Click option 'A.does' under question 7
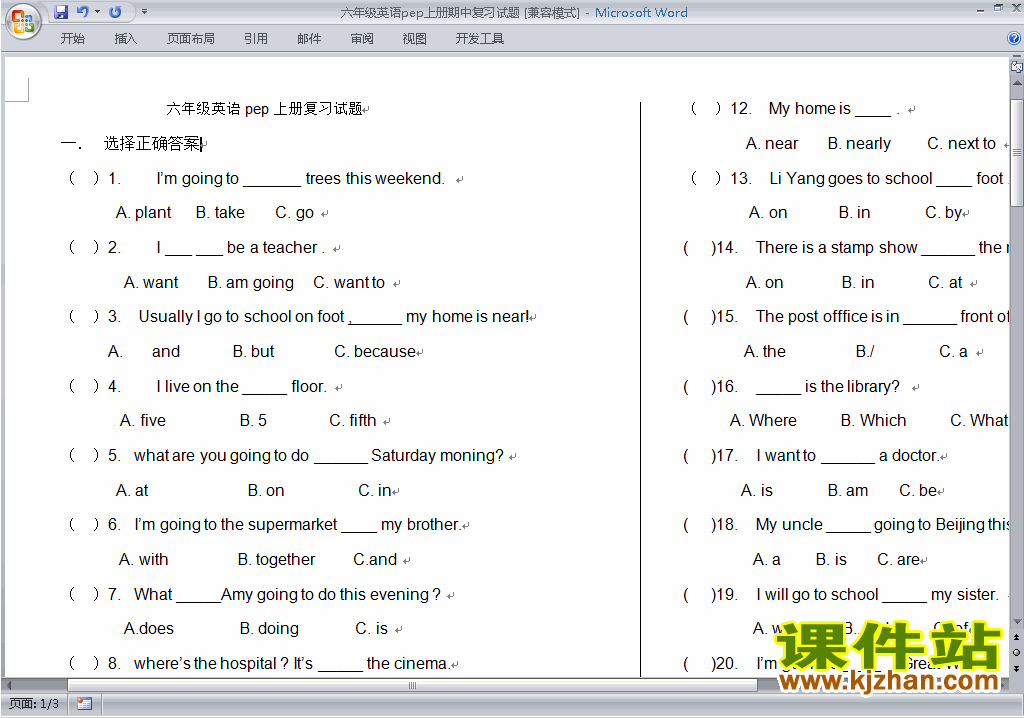Screen dimensions: 1024x718 click(x=149, y=629)
